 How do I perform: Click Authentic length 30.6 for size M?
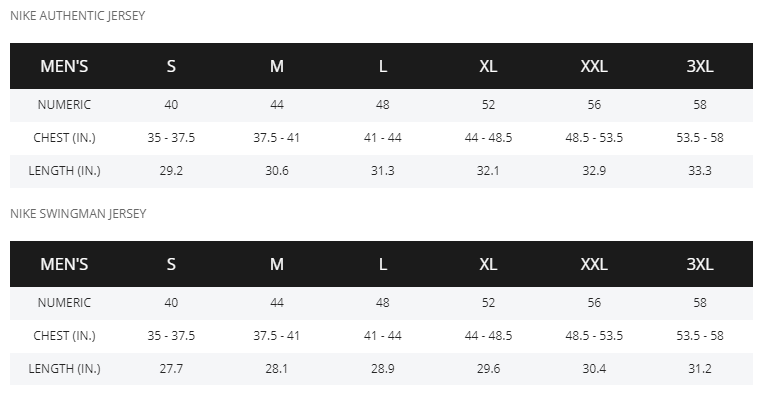coord(277,171)
